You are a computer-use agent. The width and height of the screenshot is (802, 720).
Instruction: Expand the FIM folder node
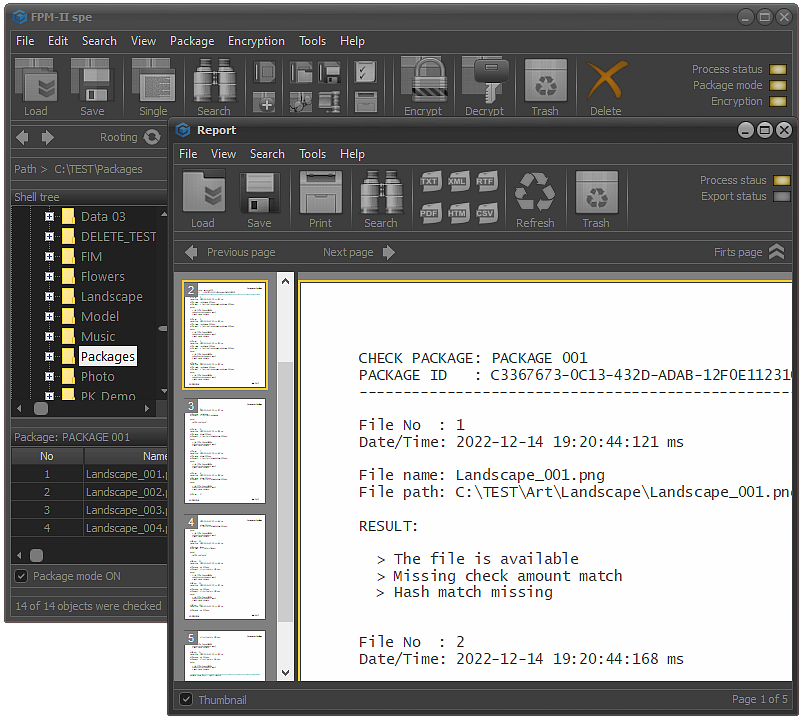click(x=49, y=257)
